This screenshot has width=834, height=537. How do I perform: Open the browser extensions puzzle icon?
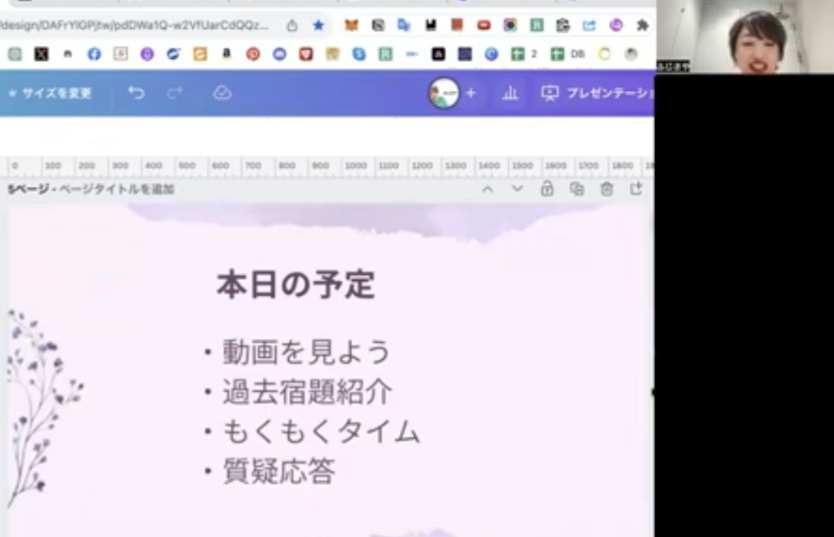[x=642, y=25]
